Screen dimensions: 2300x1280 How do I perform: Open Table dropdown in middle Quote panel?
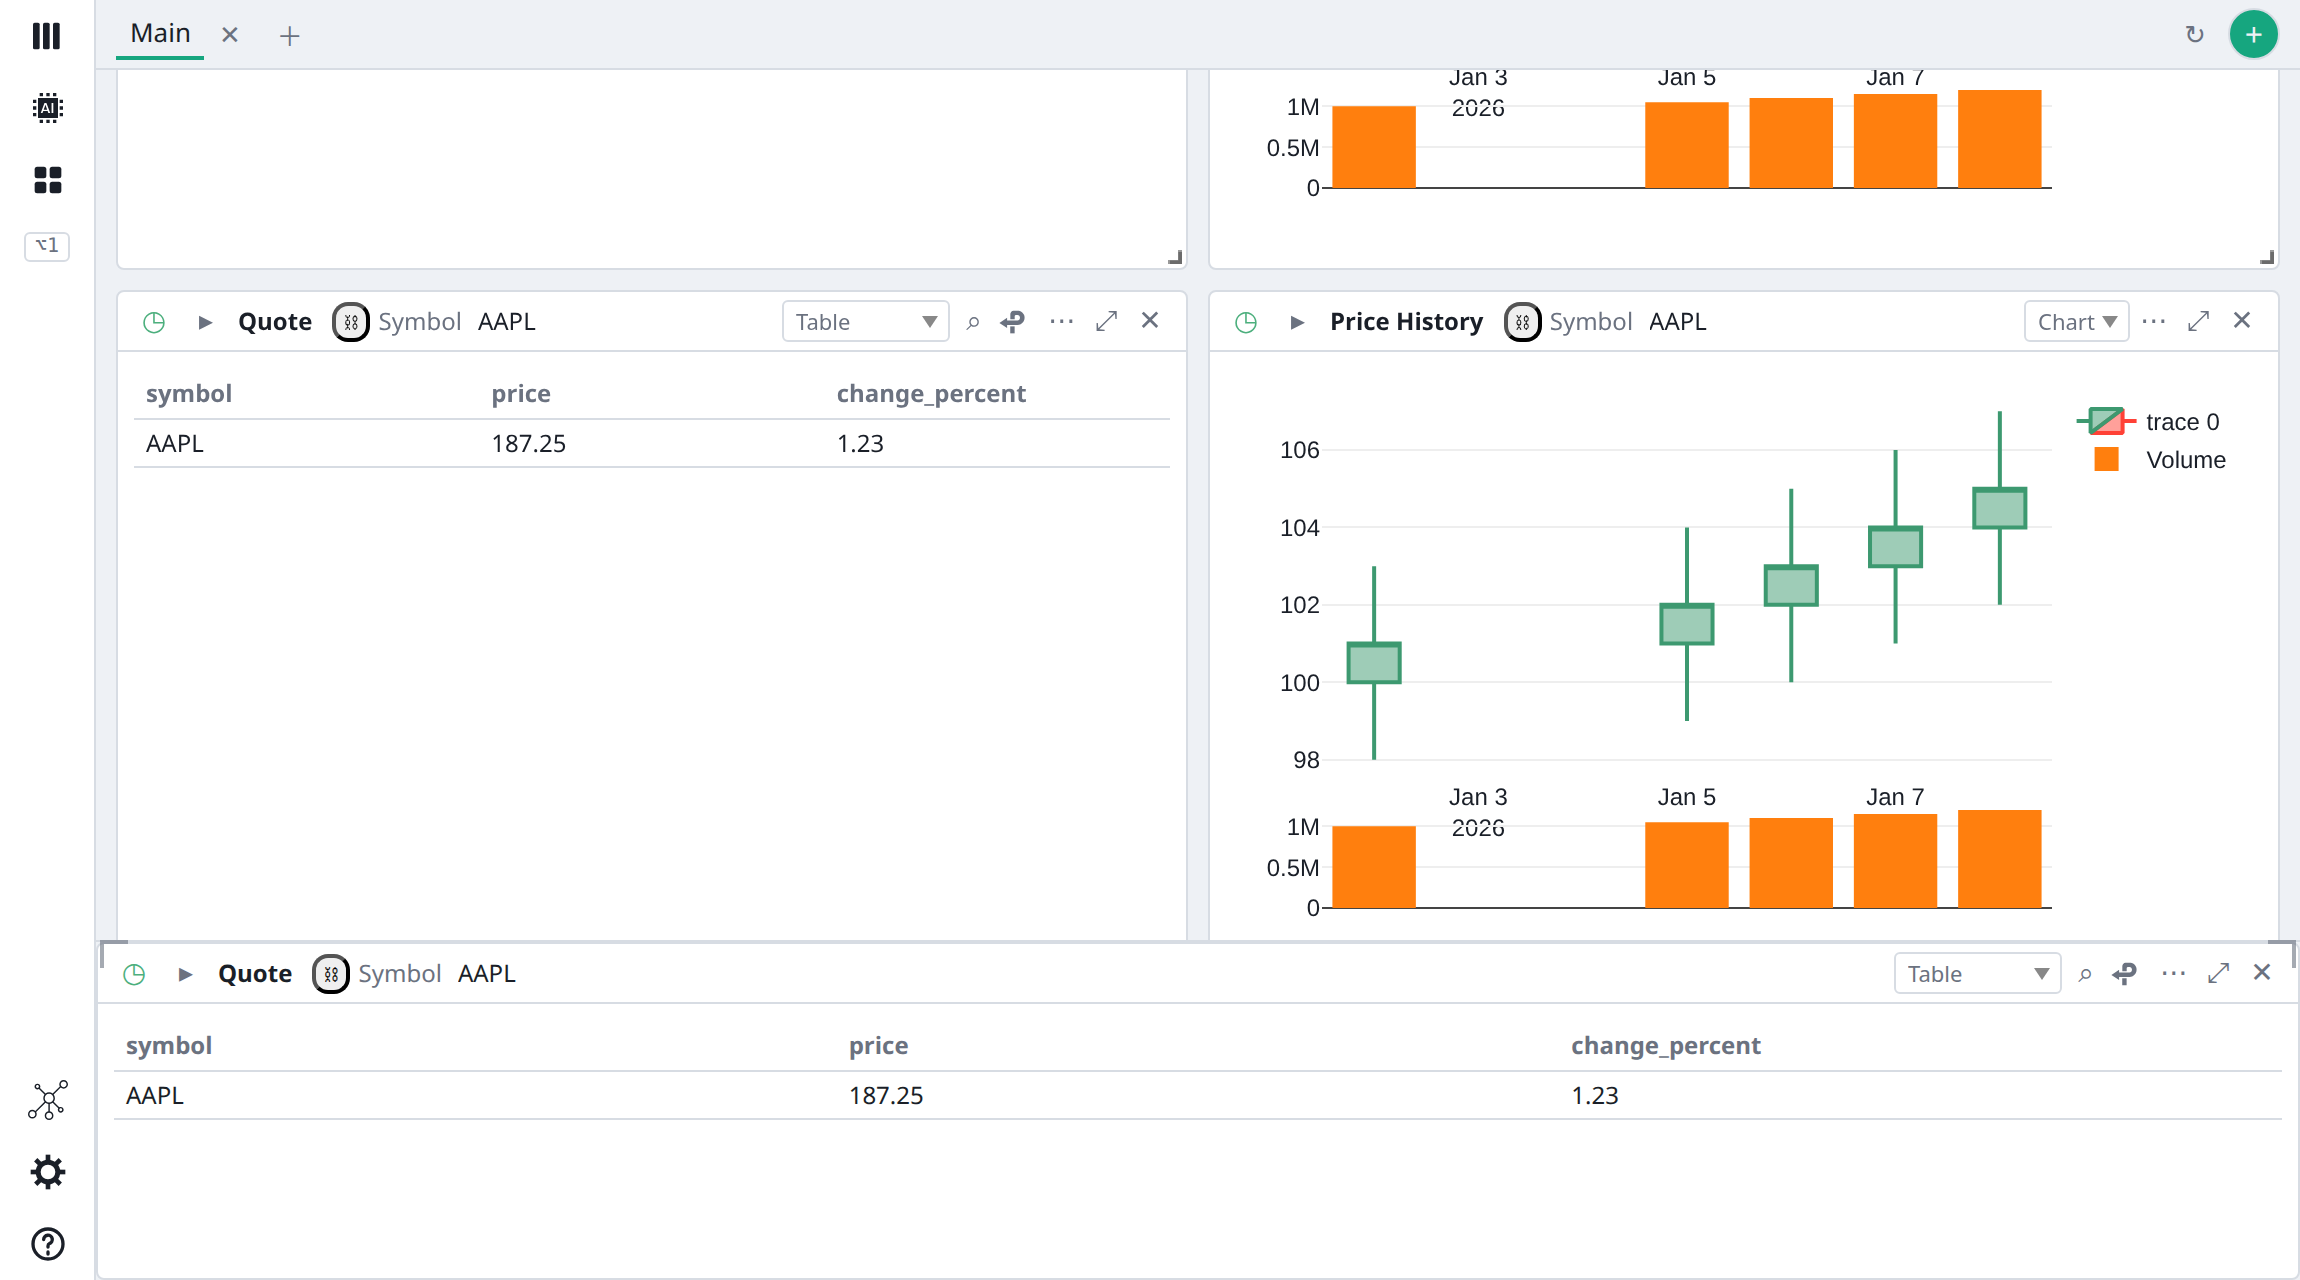pyautogui.click(x=865, y=322)
